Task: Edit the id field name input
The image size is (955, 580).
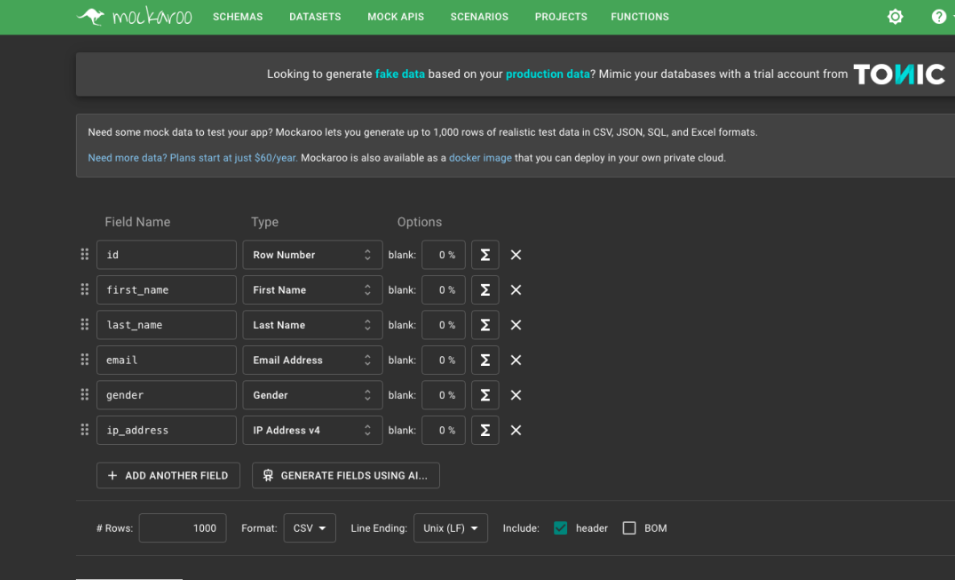Action: click(166, 255)
